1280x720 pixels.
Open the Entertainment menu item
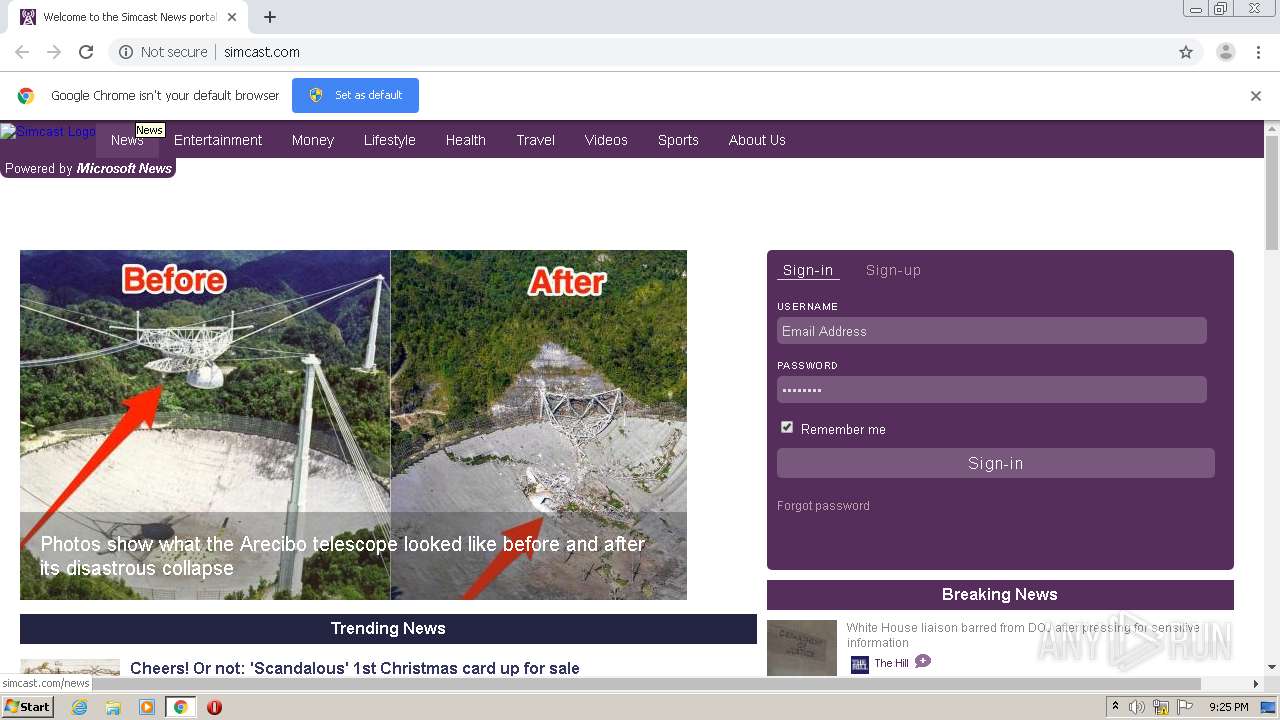pyautogui.click(x=218, y=140)
